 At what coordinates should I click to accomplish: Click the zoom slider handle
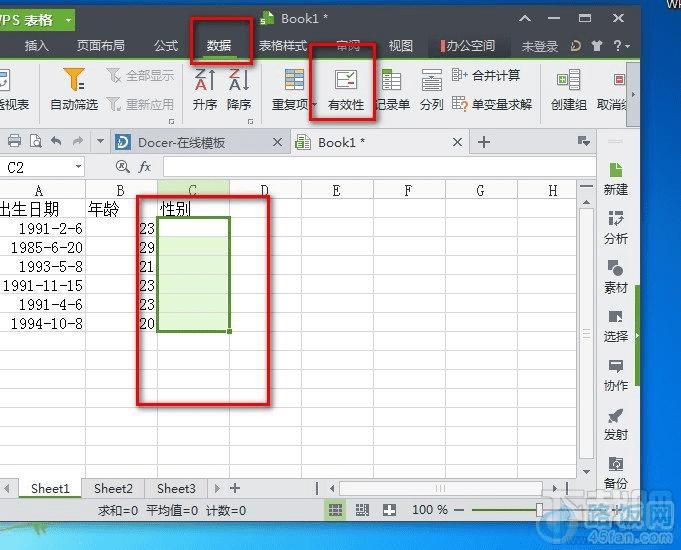(539, 510)
